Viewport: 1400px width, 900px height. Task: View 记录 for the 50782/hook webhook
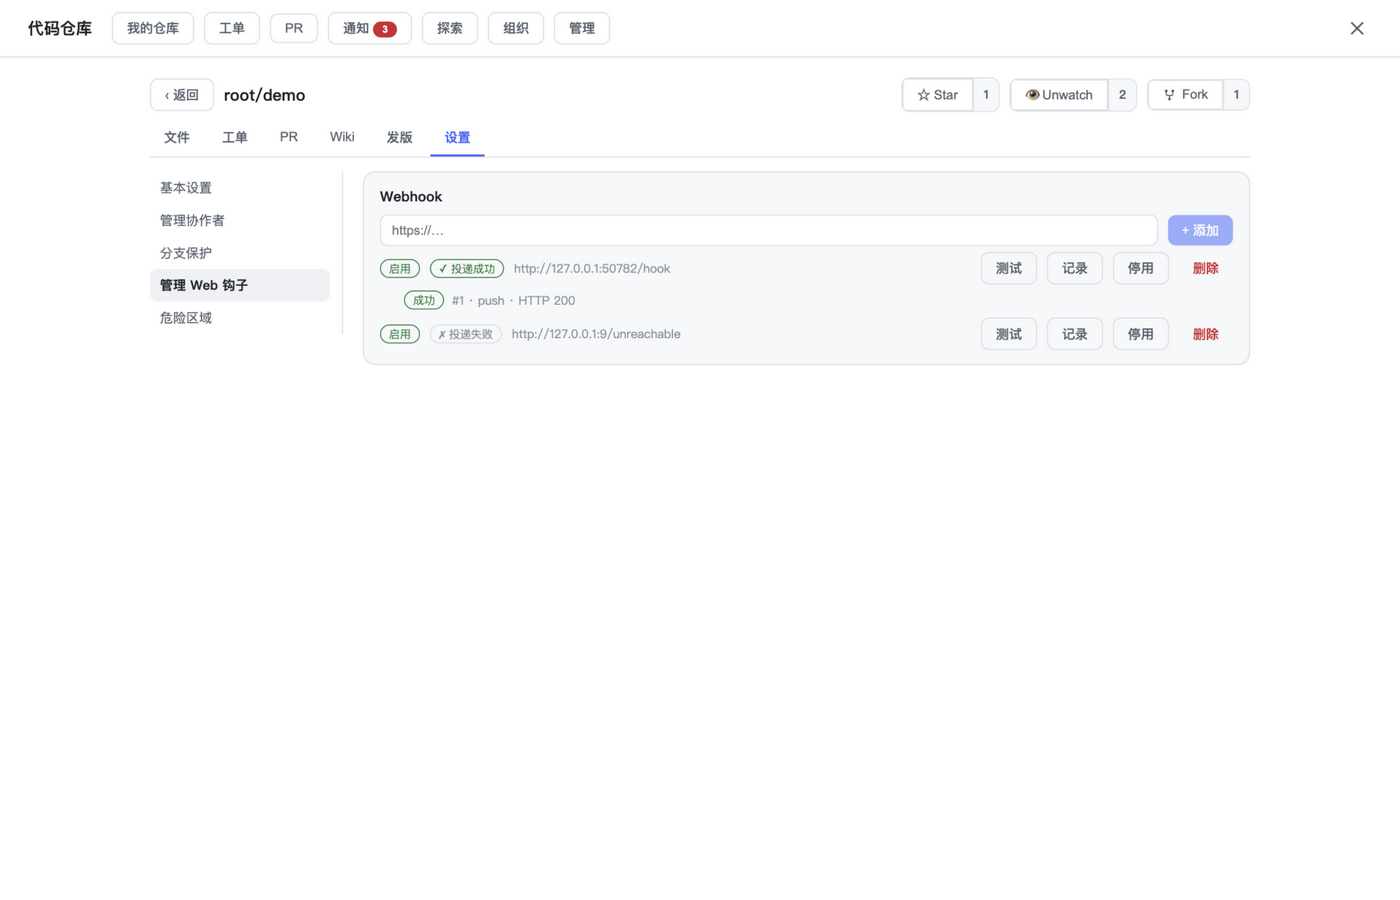click(1075, 268)
